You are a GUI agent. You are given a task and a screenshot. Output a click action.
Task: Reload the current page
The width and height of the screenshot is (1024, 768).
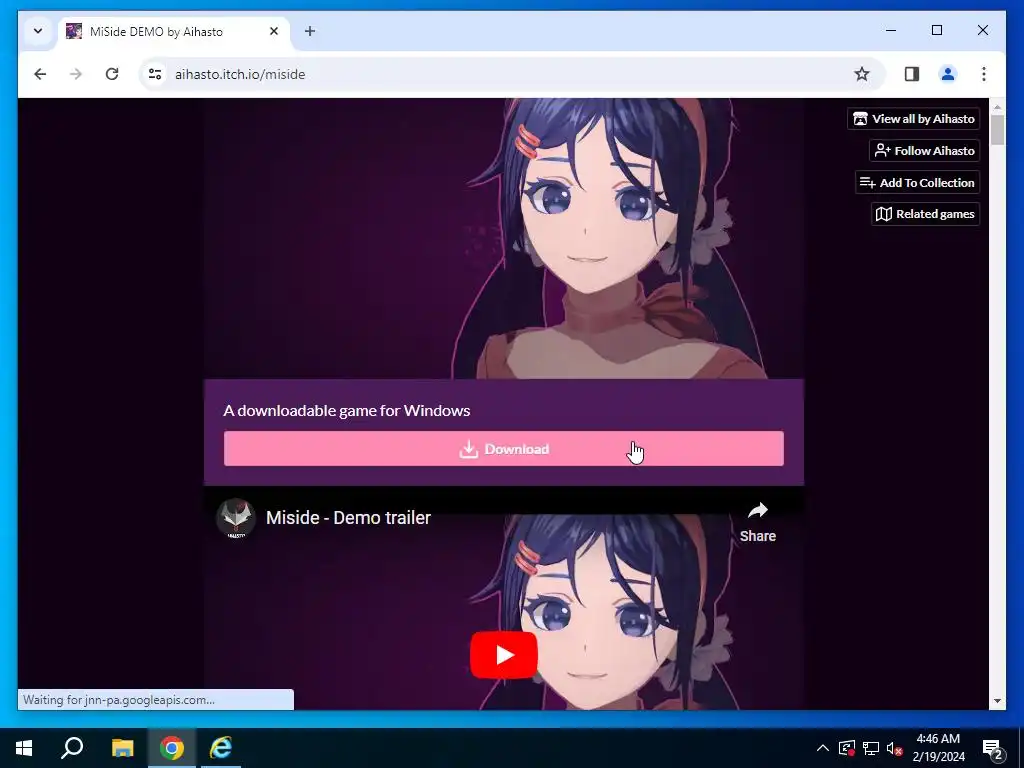pyautogui.click(x=112, y=74)
